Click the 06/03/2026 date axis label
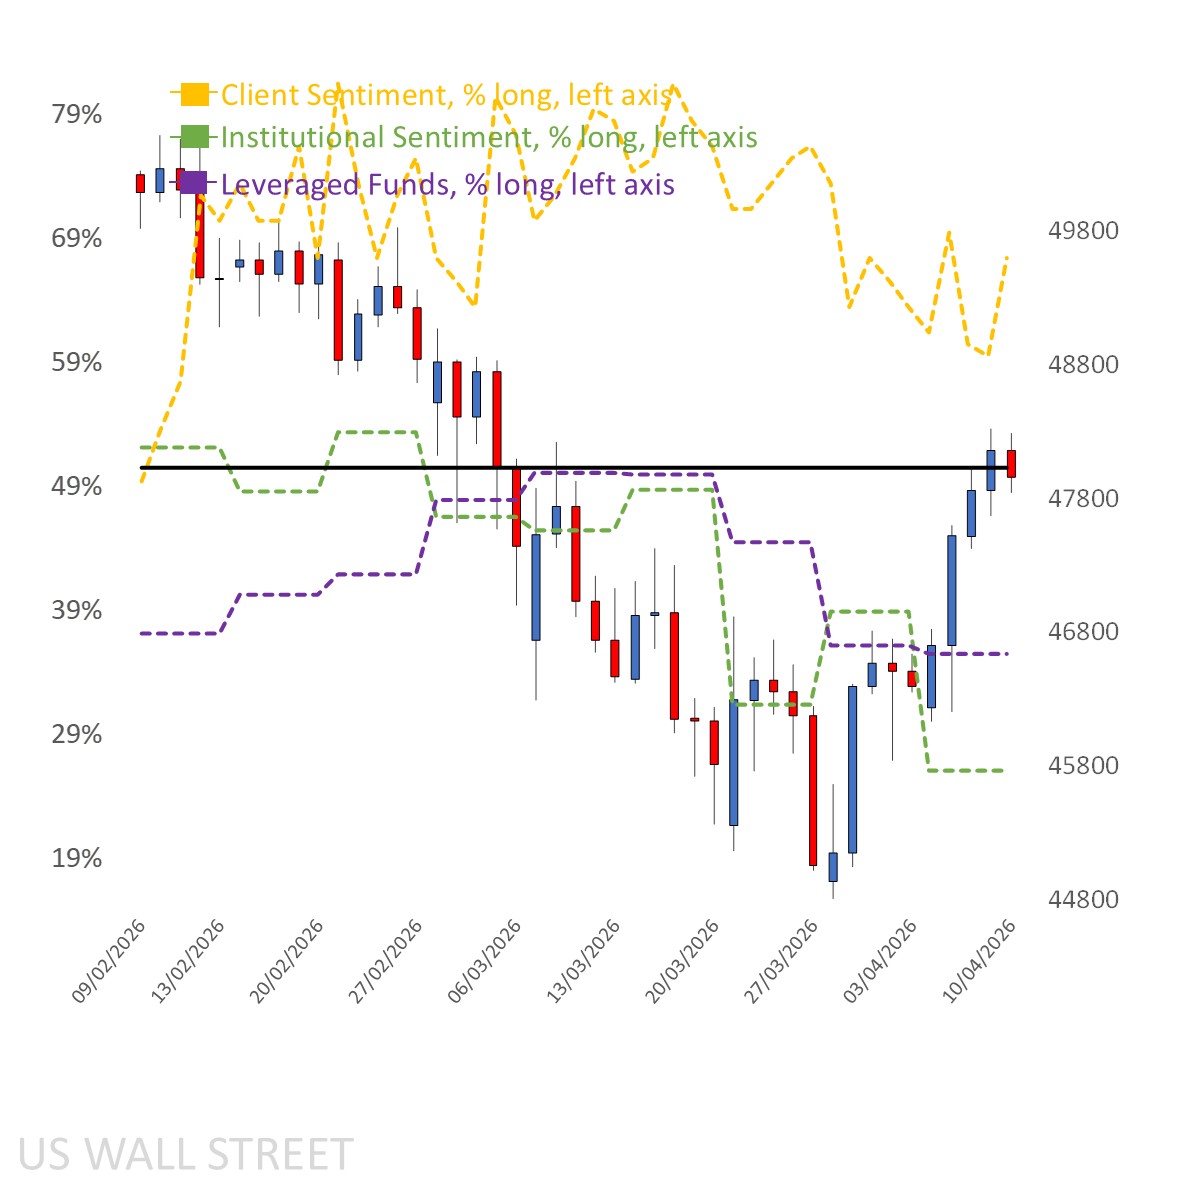This screenshot has height=1181, width=1181. coord(486,961)
